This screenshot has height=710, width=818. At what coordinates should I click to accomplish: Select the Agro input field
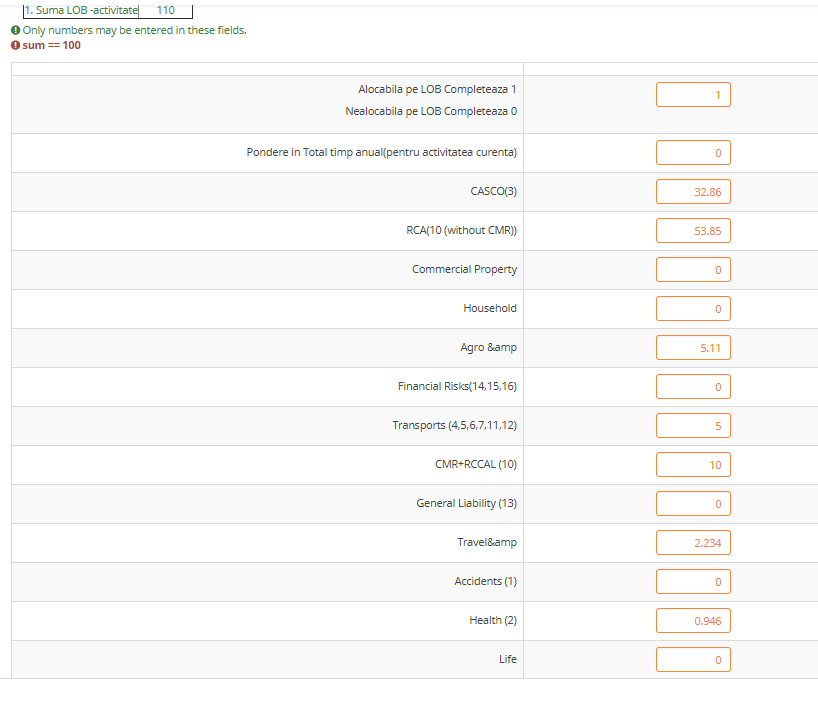click(x=693, y=348)
